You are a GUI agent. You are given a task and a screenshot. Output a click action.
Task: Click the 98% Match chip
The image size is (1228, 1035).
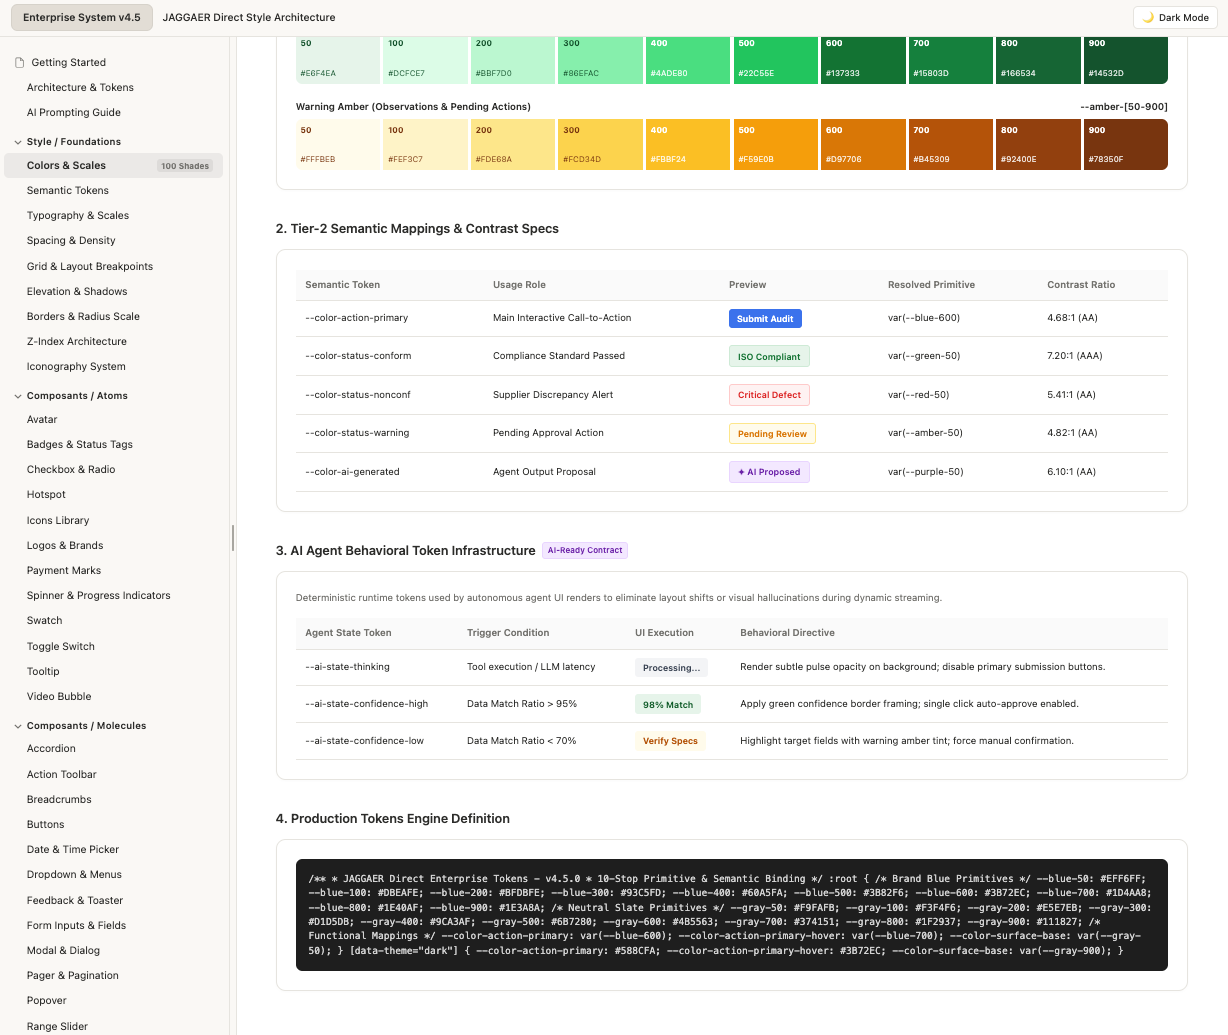click(668, 704)
